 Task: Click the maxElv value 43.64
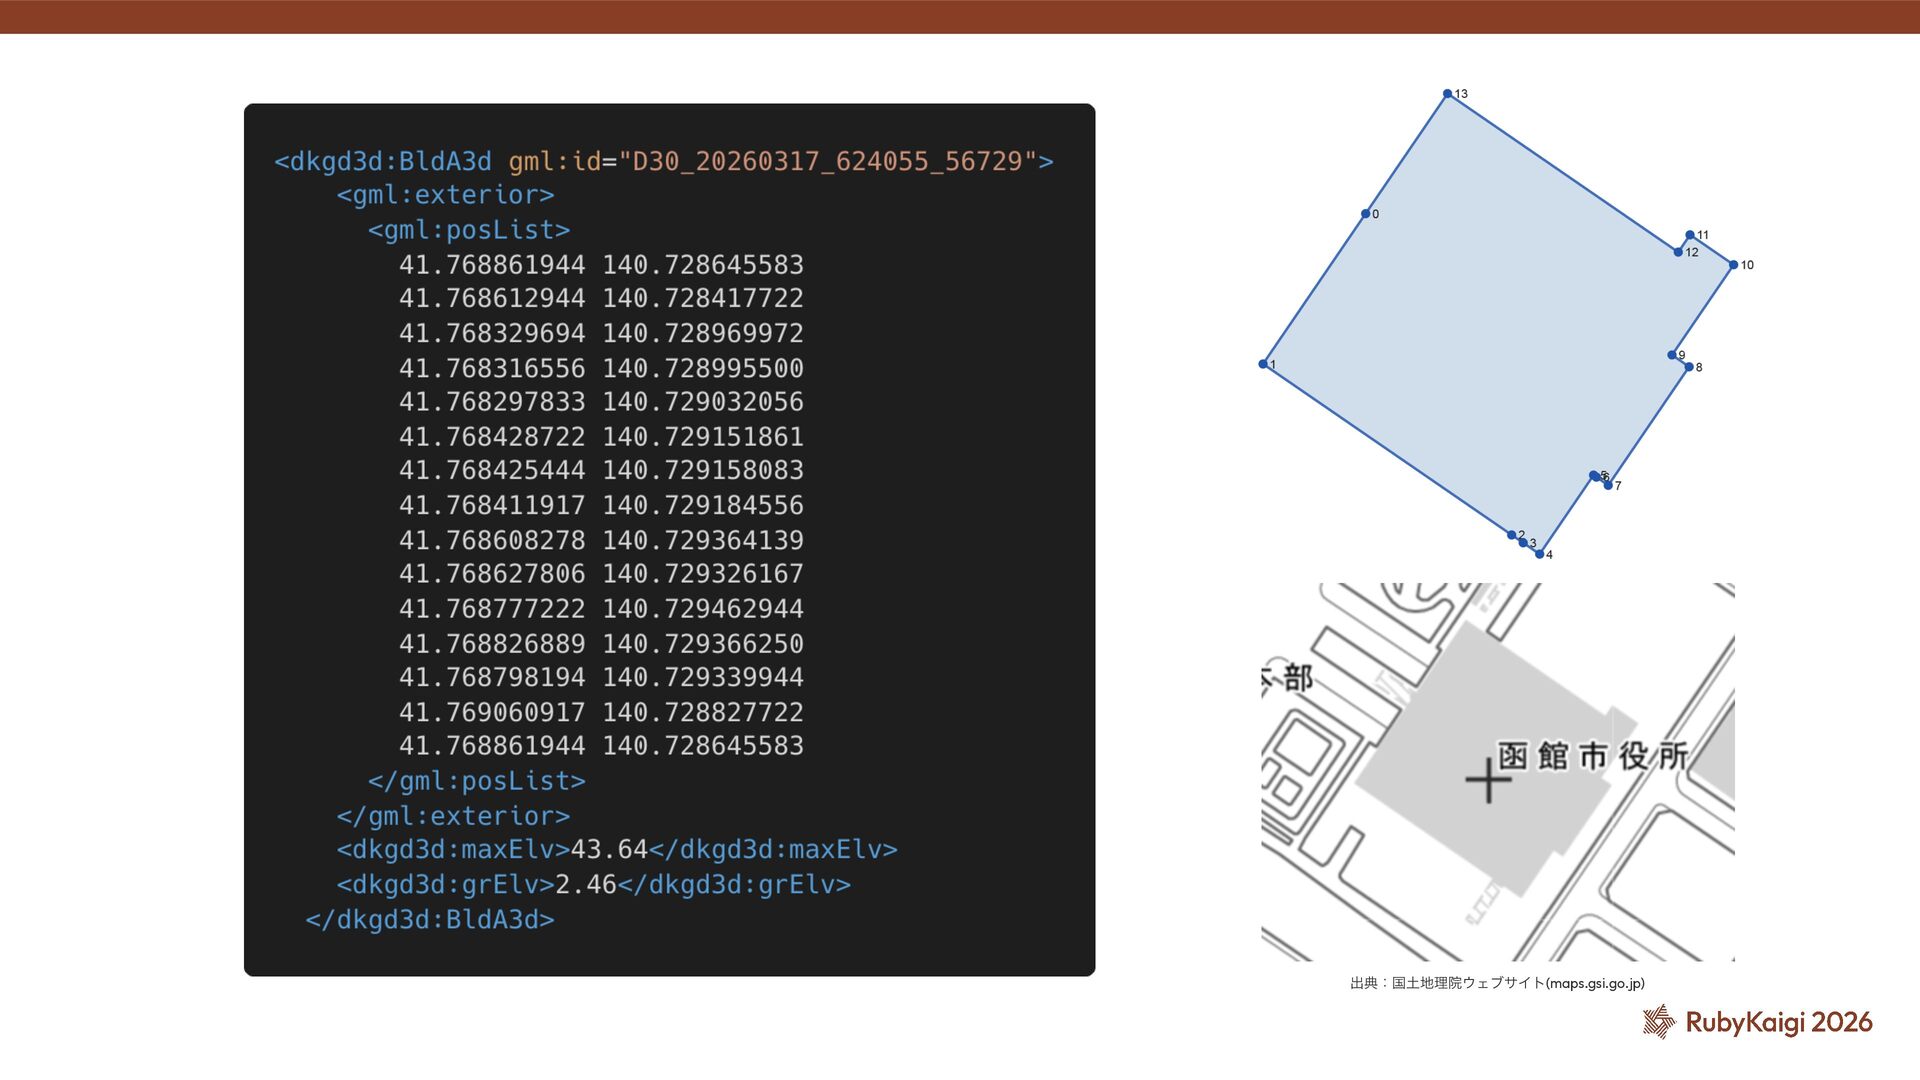[x=609, y=850]
